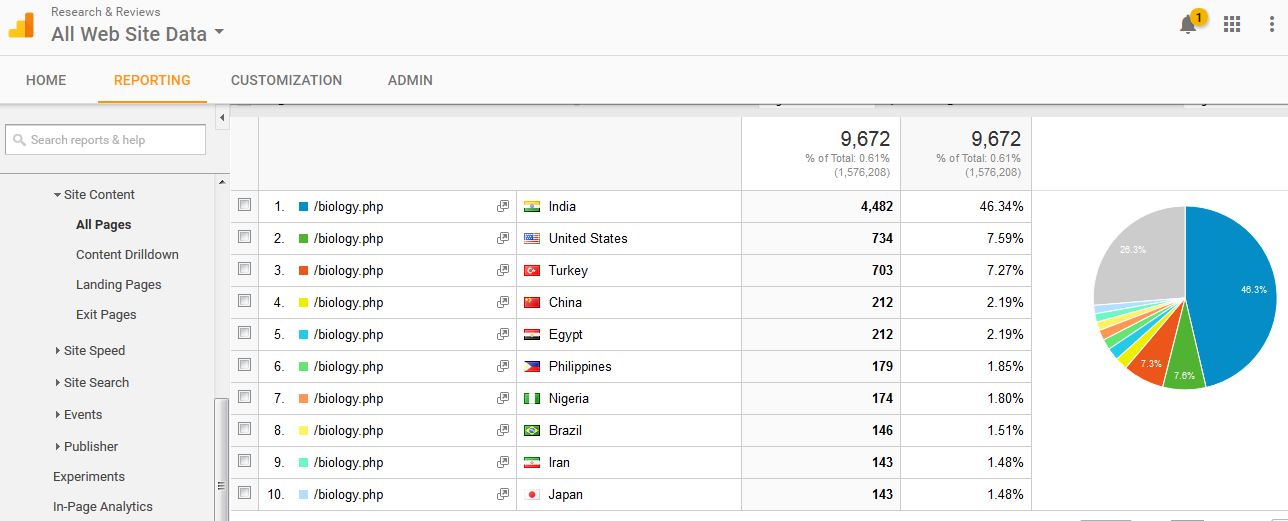Screen dimensions: 1288x521
Task: Open the Google apps grid icon
Action: (1232, 25)
